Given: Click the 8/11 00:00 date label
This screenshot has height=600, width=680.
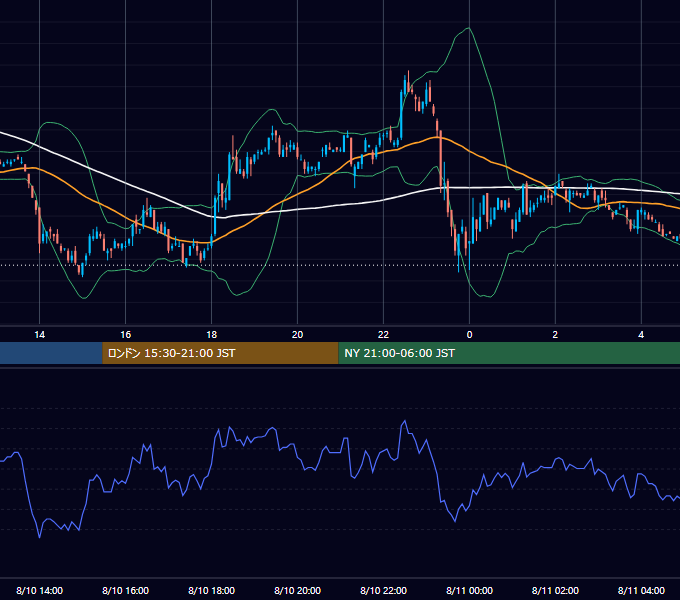Looking at the screenshot, I should click(469, 590).
